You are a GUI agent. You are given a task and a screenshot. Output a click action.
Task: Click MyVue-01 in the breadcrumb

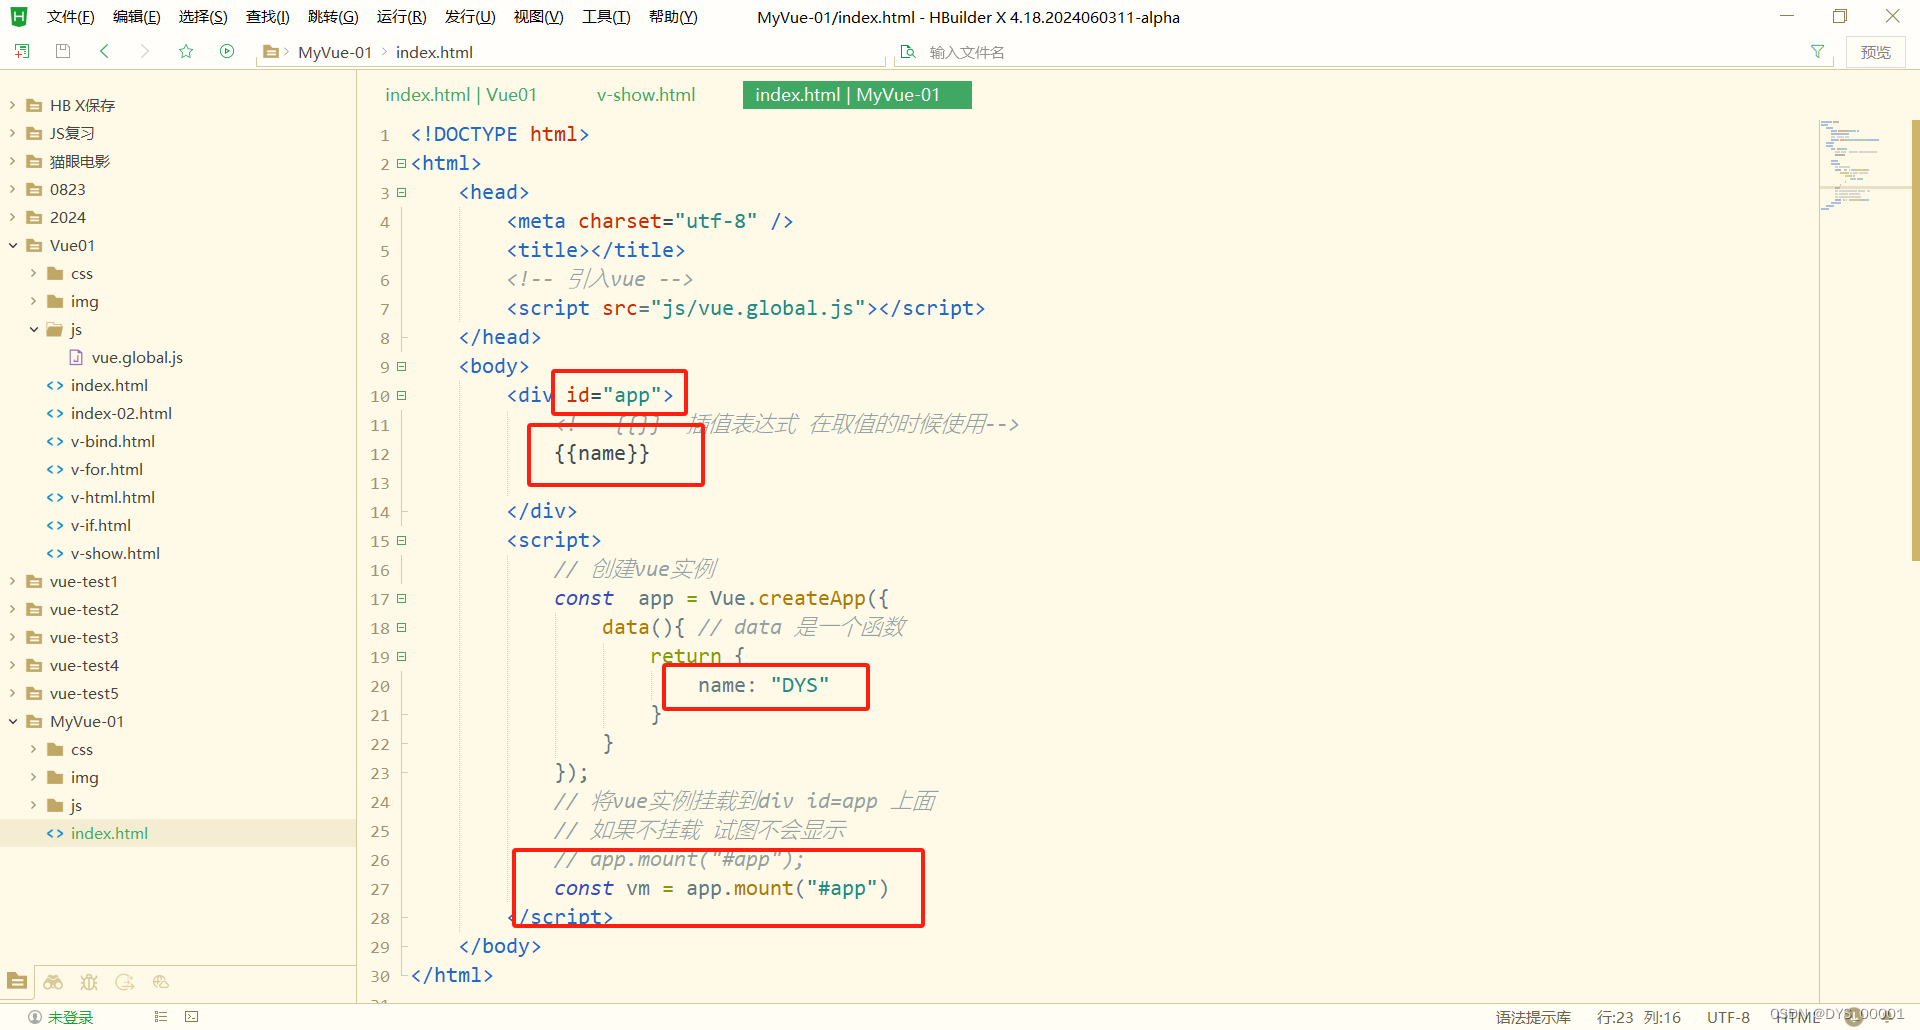tap(335, 52)
